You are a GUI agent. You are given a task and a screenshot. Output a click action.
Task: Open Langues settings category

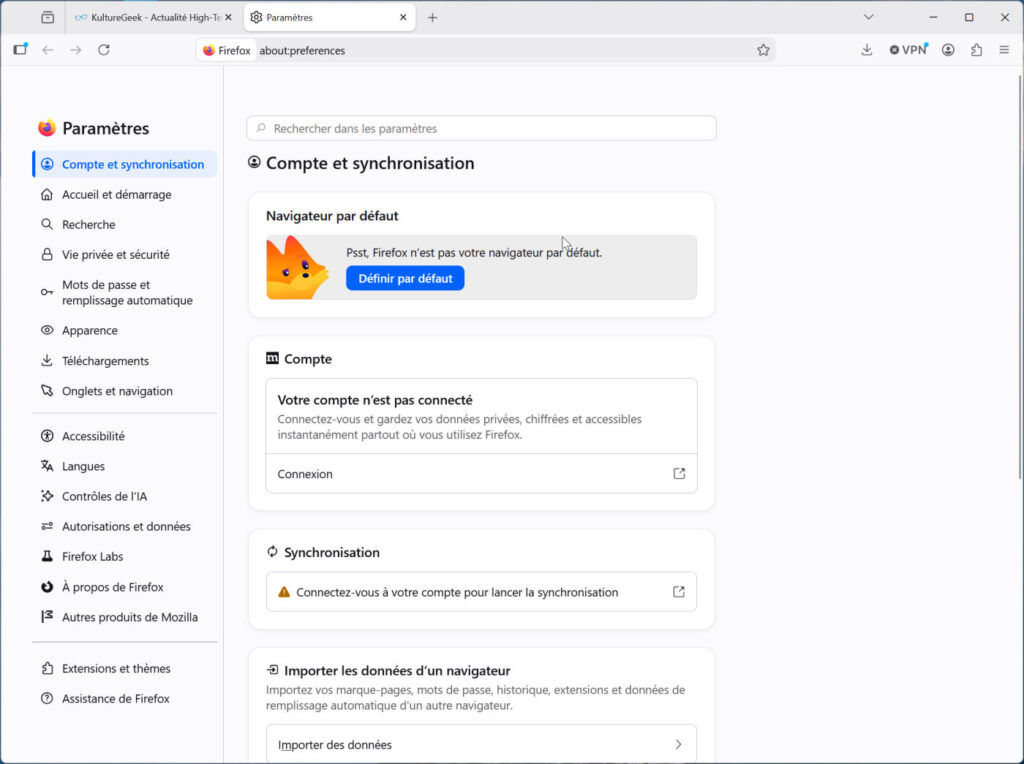click(125, 466)
